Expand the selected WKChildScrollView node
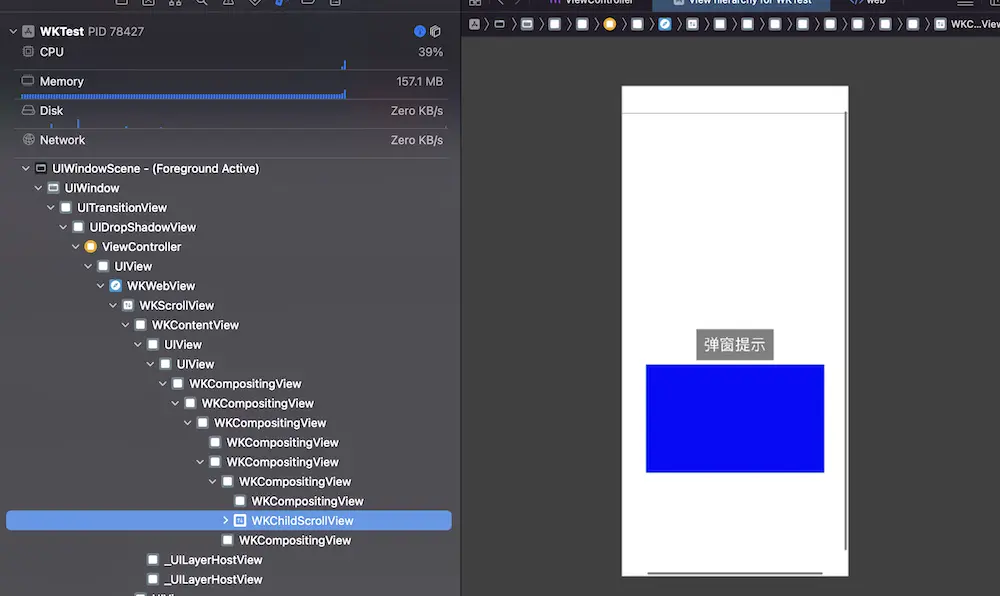The image size is (1000, 596). point(225,520)
